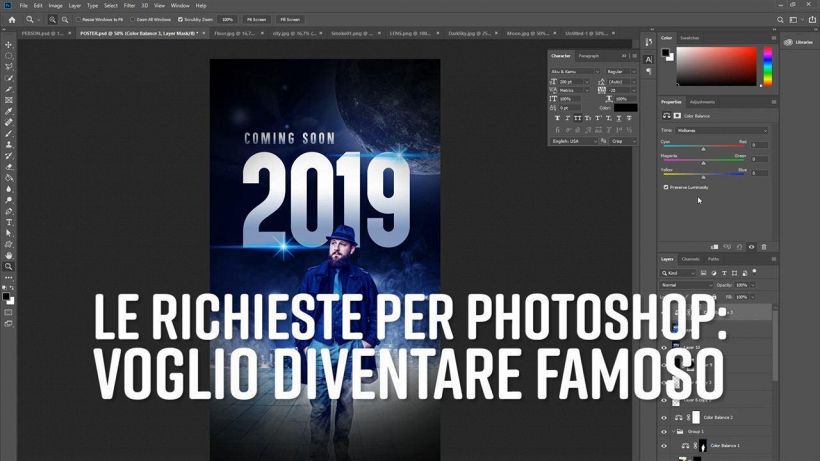Screen dimensions: 820x461
Task: Disable the Scrubby Zoom checkbox
Action: (180, 19)
